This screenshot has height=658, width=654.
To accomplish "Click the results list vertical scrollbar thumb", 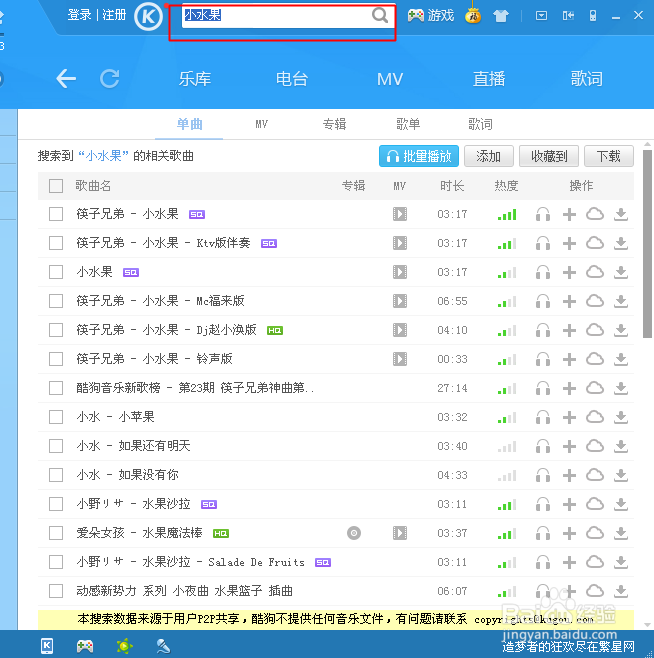I will click(647, 244).
